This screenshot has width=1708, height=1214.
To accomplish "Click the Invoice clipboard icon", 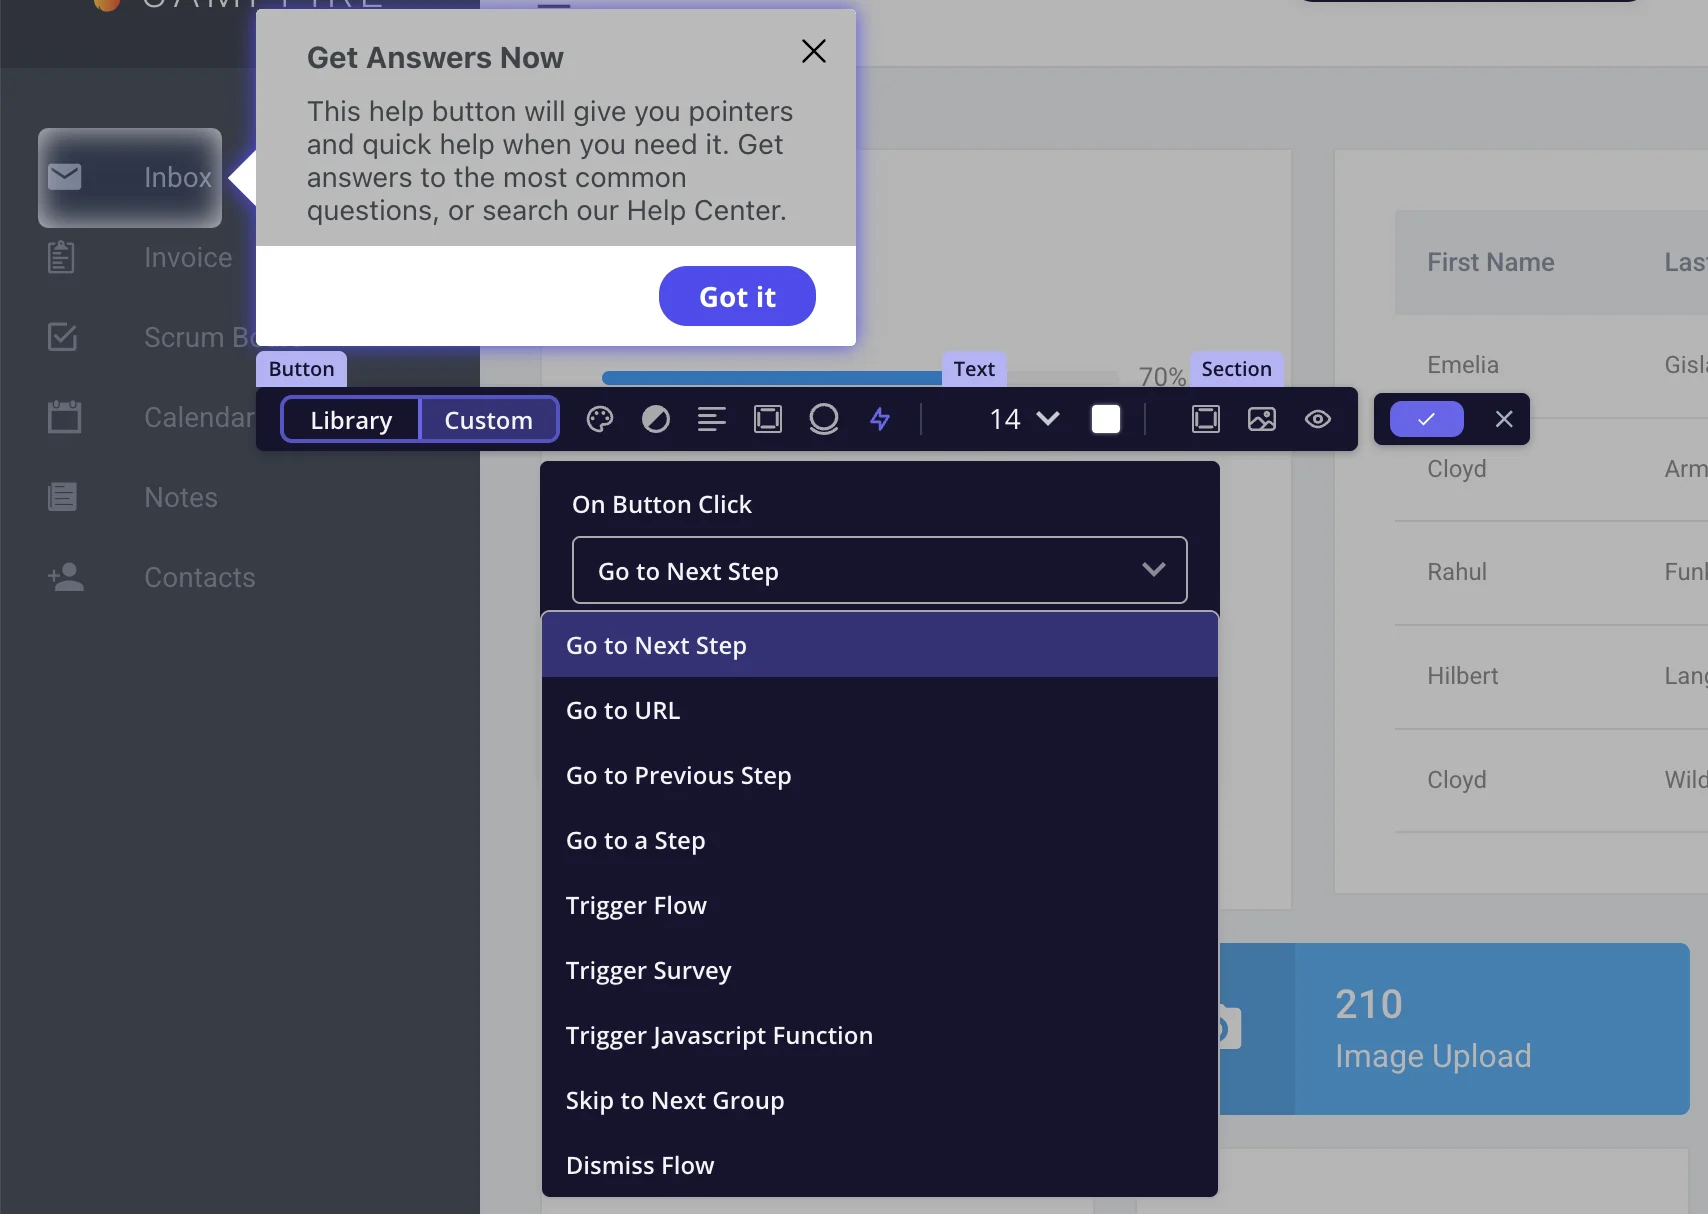I will [x=62, y=257].
